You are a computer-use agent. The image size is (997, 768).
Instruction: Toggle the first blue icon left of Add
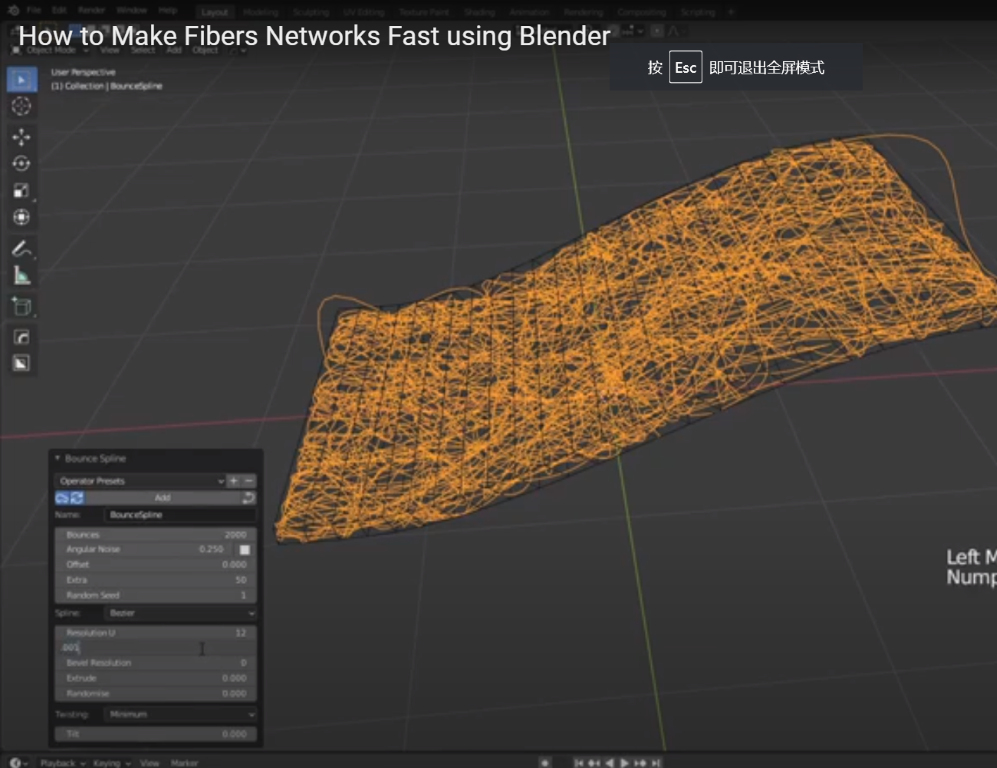coord(62,498)
